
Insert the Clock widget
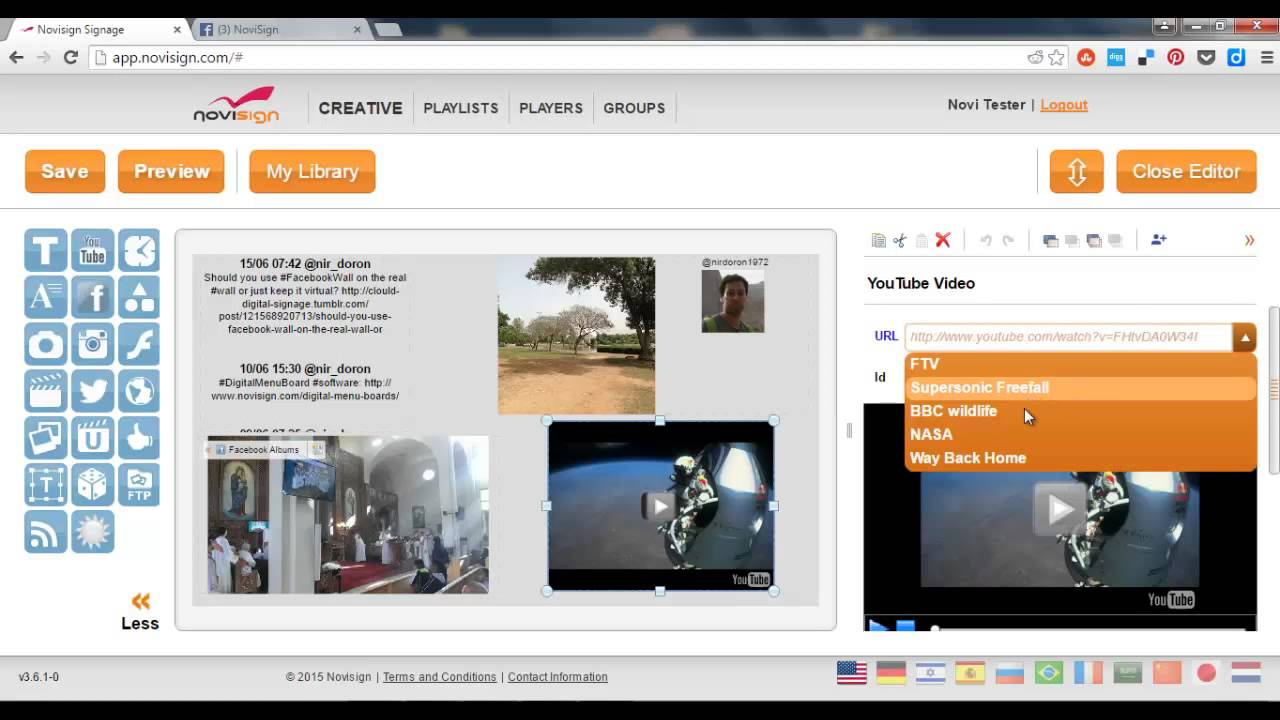[139, 250]
